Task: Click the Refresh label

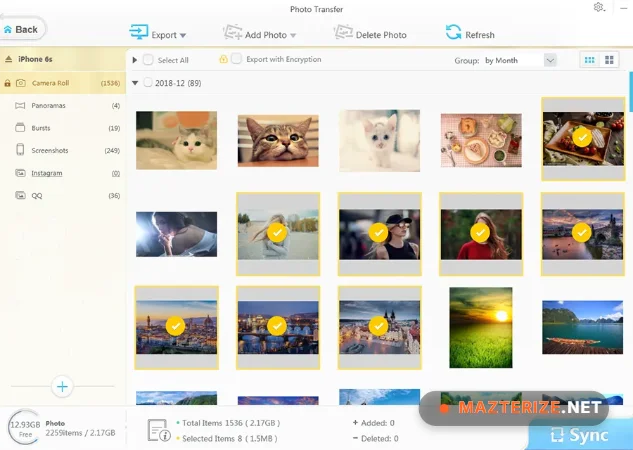Action: point(480,35)
